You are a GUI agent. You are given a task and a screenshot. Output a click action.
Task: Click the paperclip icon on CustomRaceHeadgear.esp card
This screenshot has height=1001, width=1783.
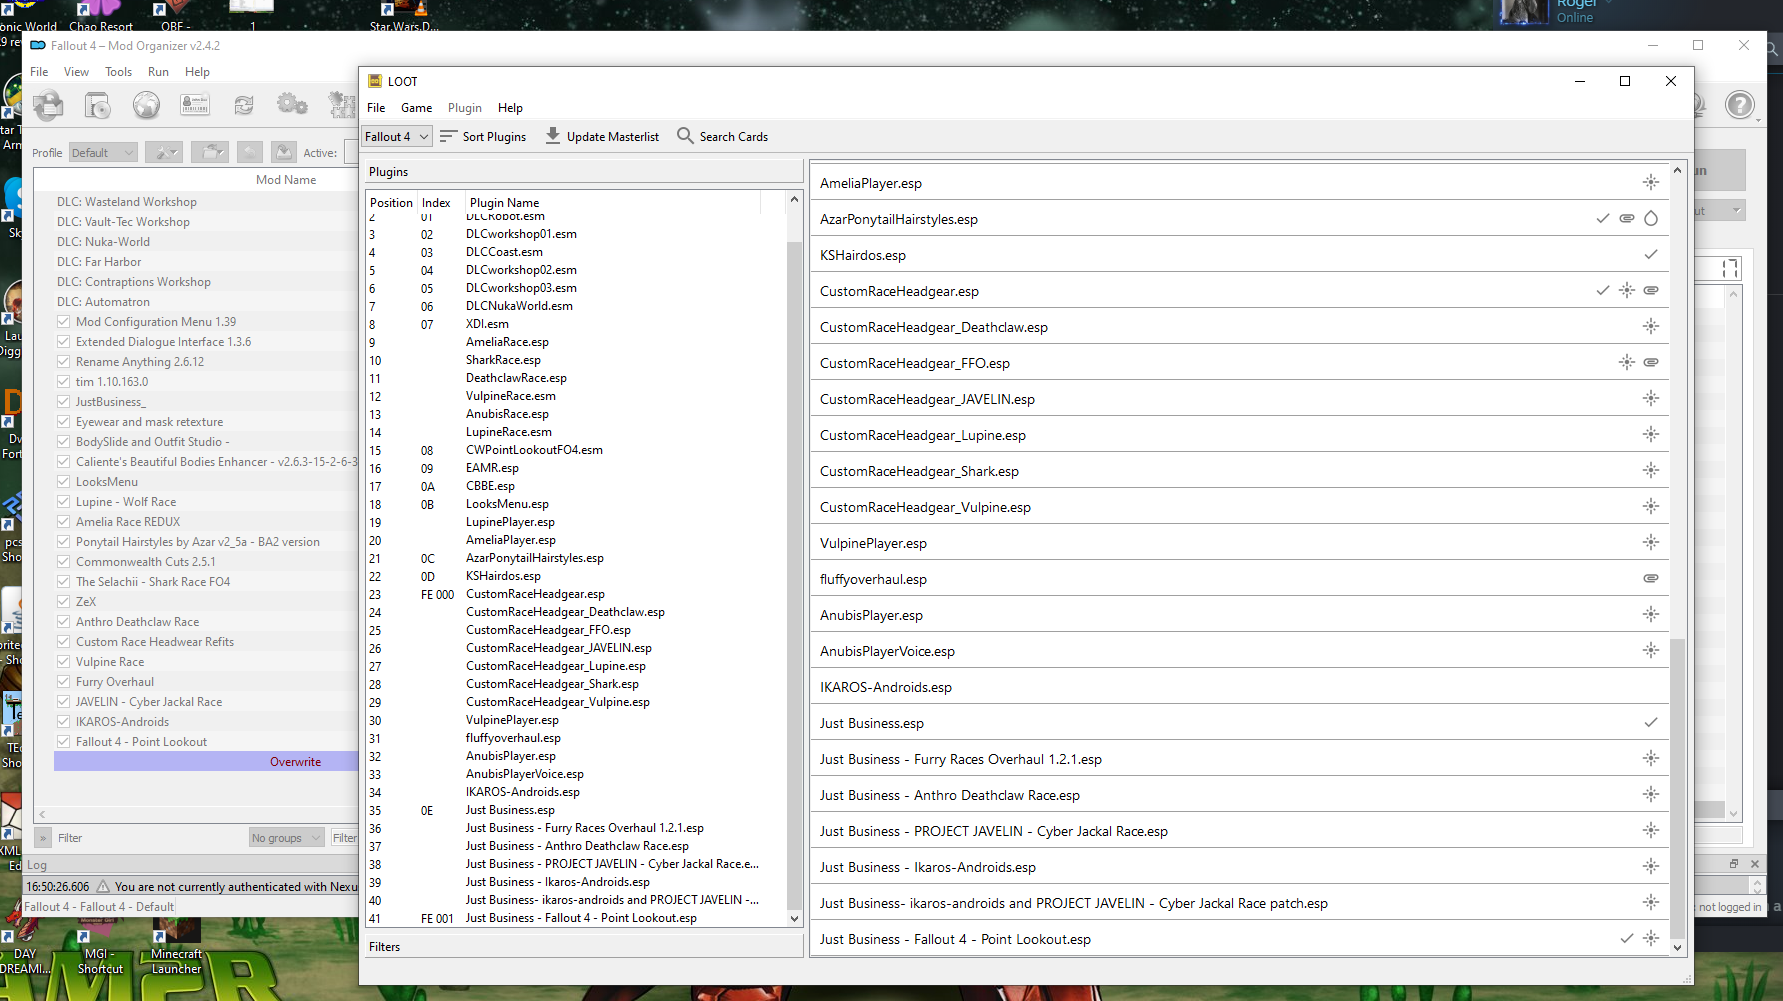tap(1651, 290)
